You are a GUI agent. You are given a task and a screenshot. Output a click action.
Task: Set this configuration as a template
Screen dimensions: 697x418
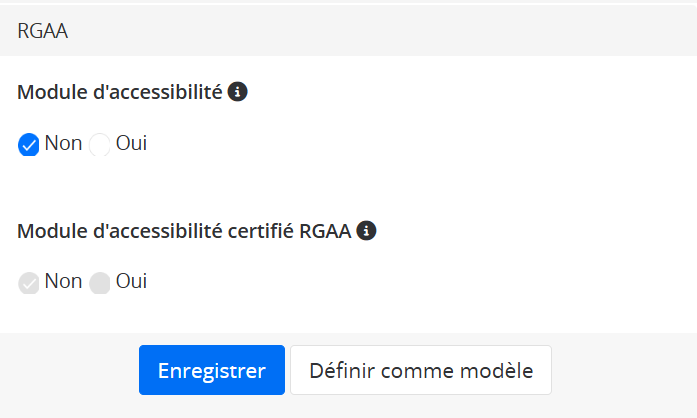(x=421, y=370)
